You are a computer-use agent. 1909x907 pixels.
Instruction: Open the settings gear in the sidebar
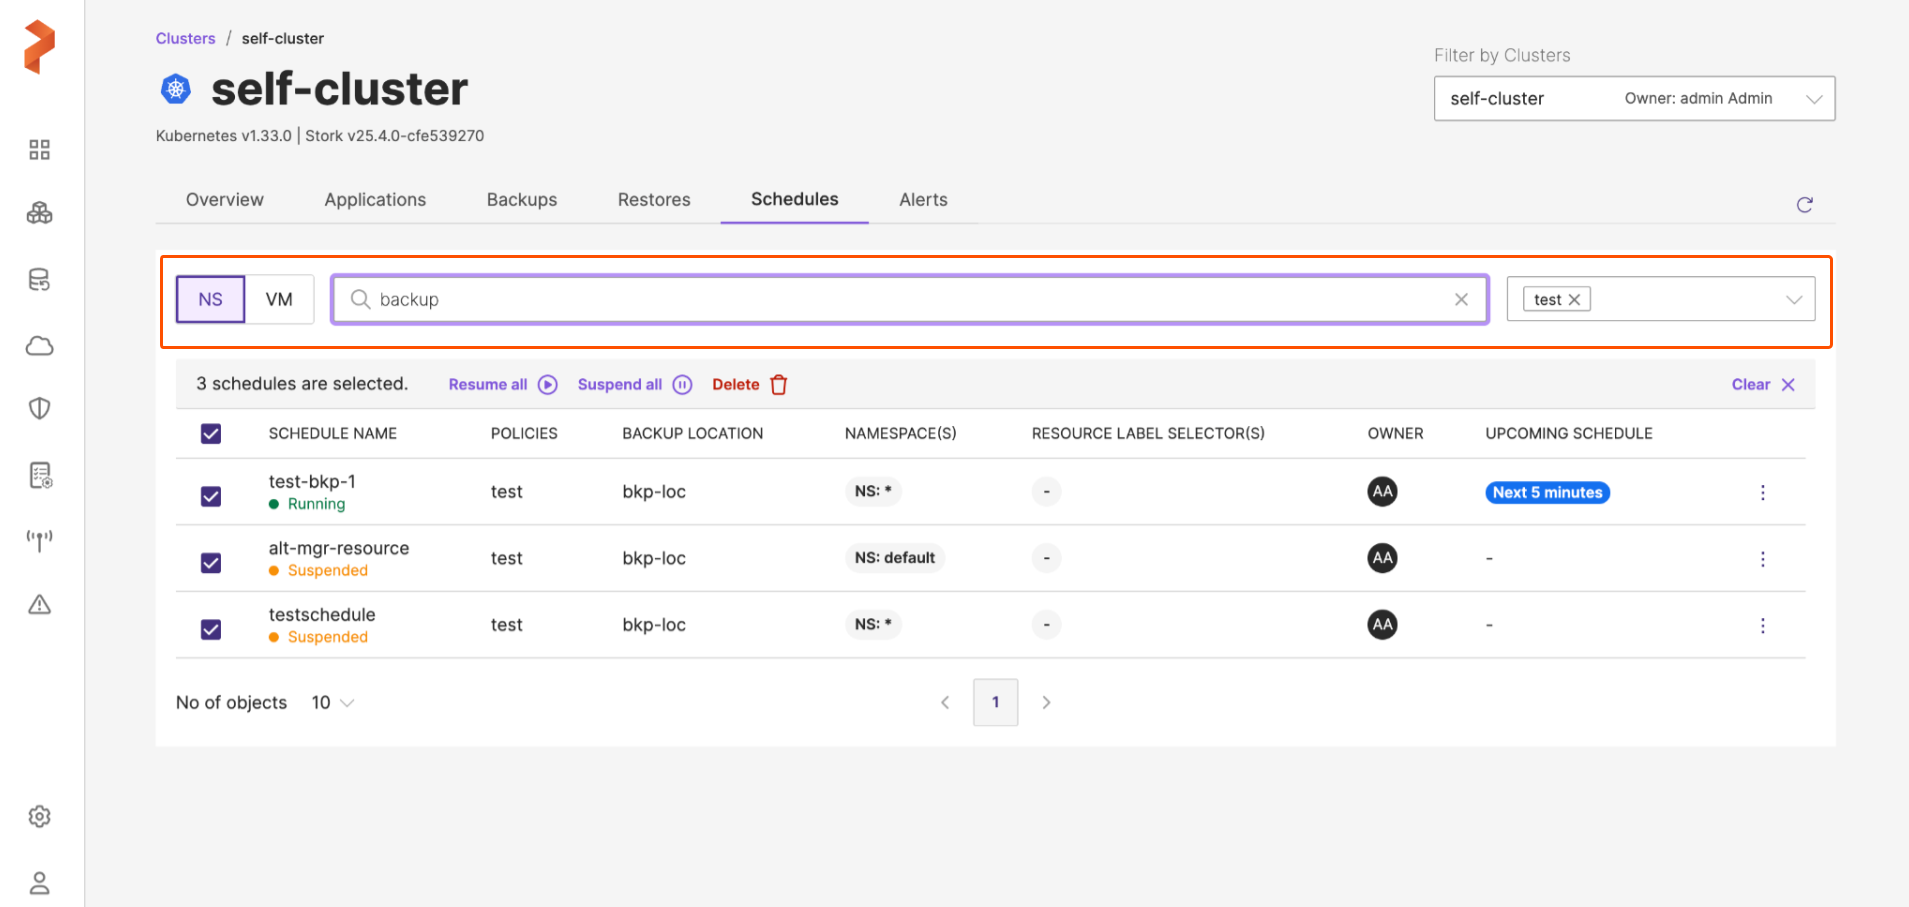point(39,817)
